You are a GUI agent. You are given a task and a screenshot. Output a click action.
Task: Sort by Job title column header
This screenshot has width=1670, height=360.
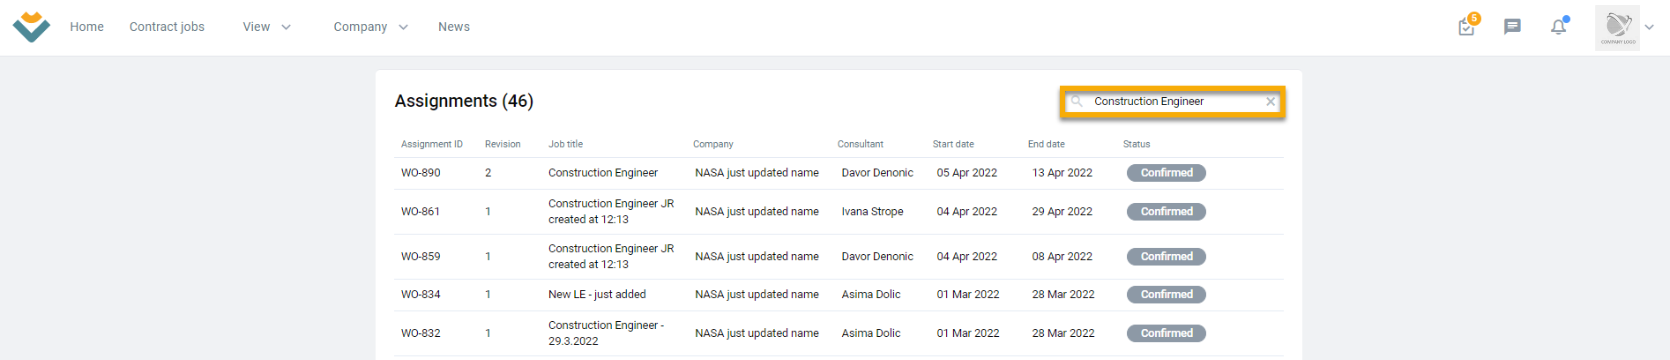coord(565,144)
